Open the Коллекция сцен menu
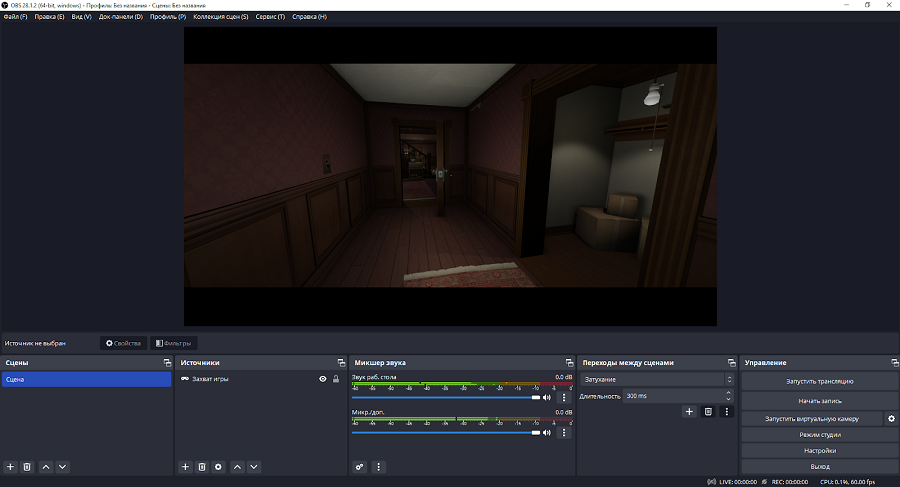The image size is (900, 487). click(220, 17)
